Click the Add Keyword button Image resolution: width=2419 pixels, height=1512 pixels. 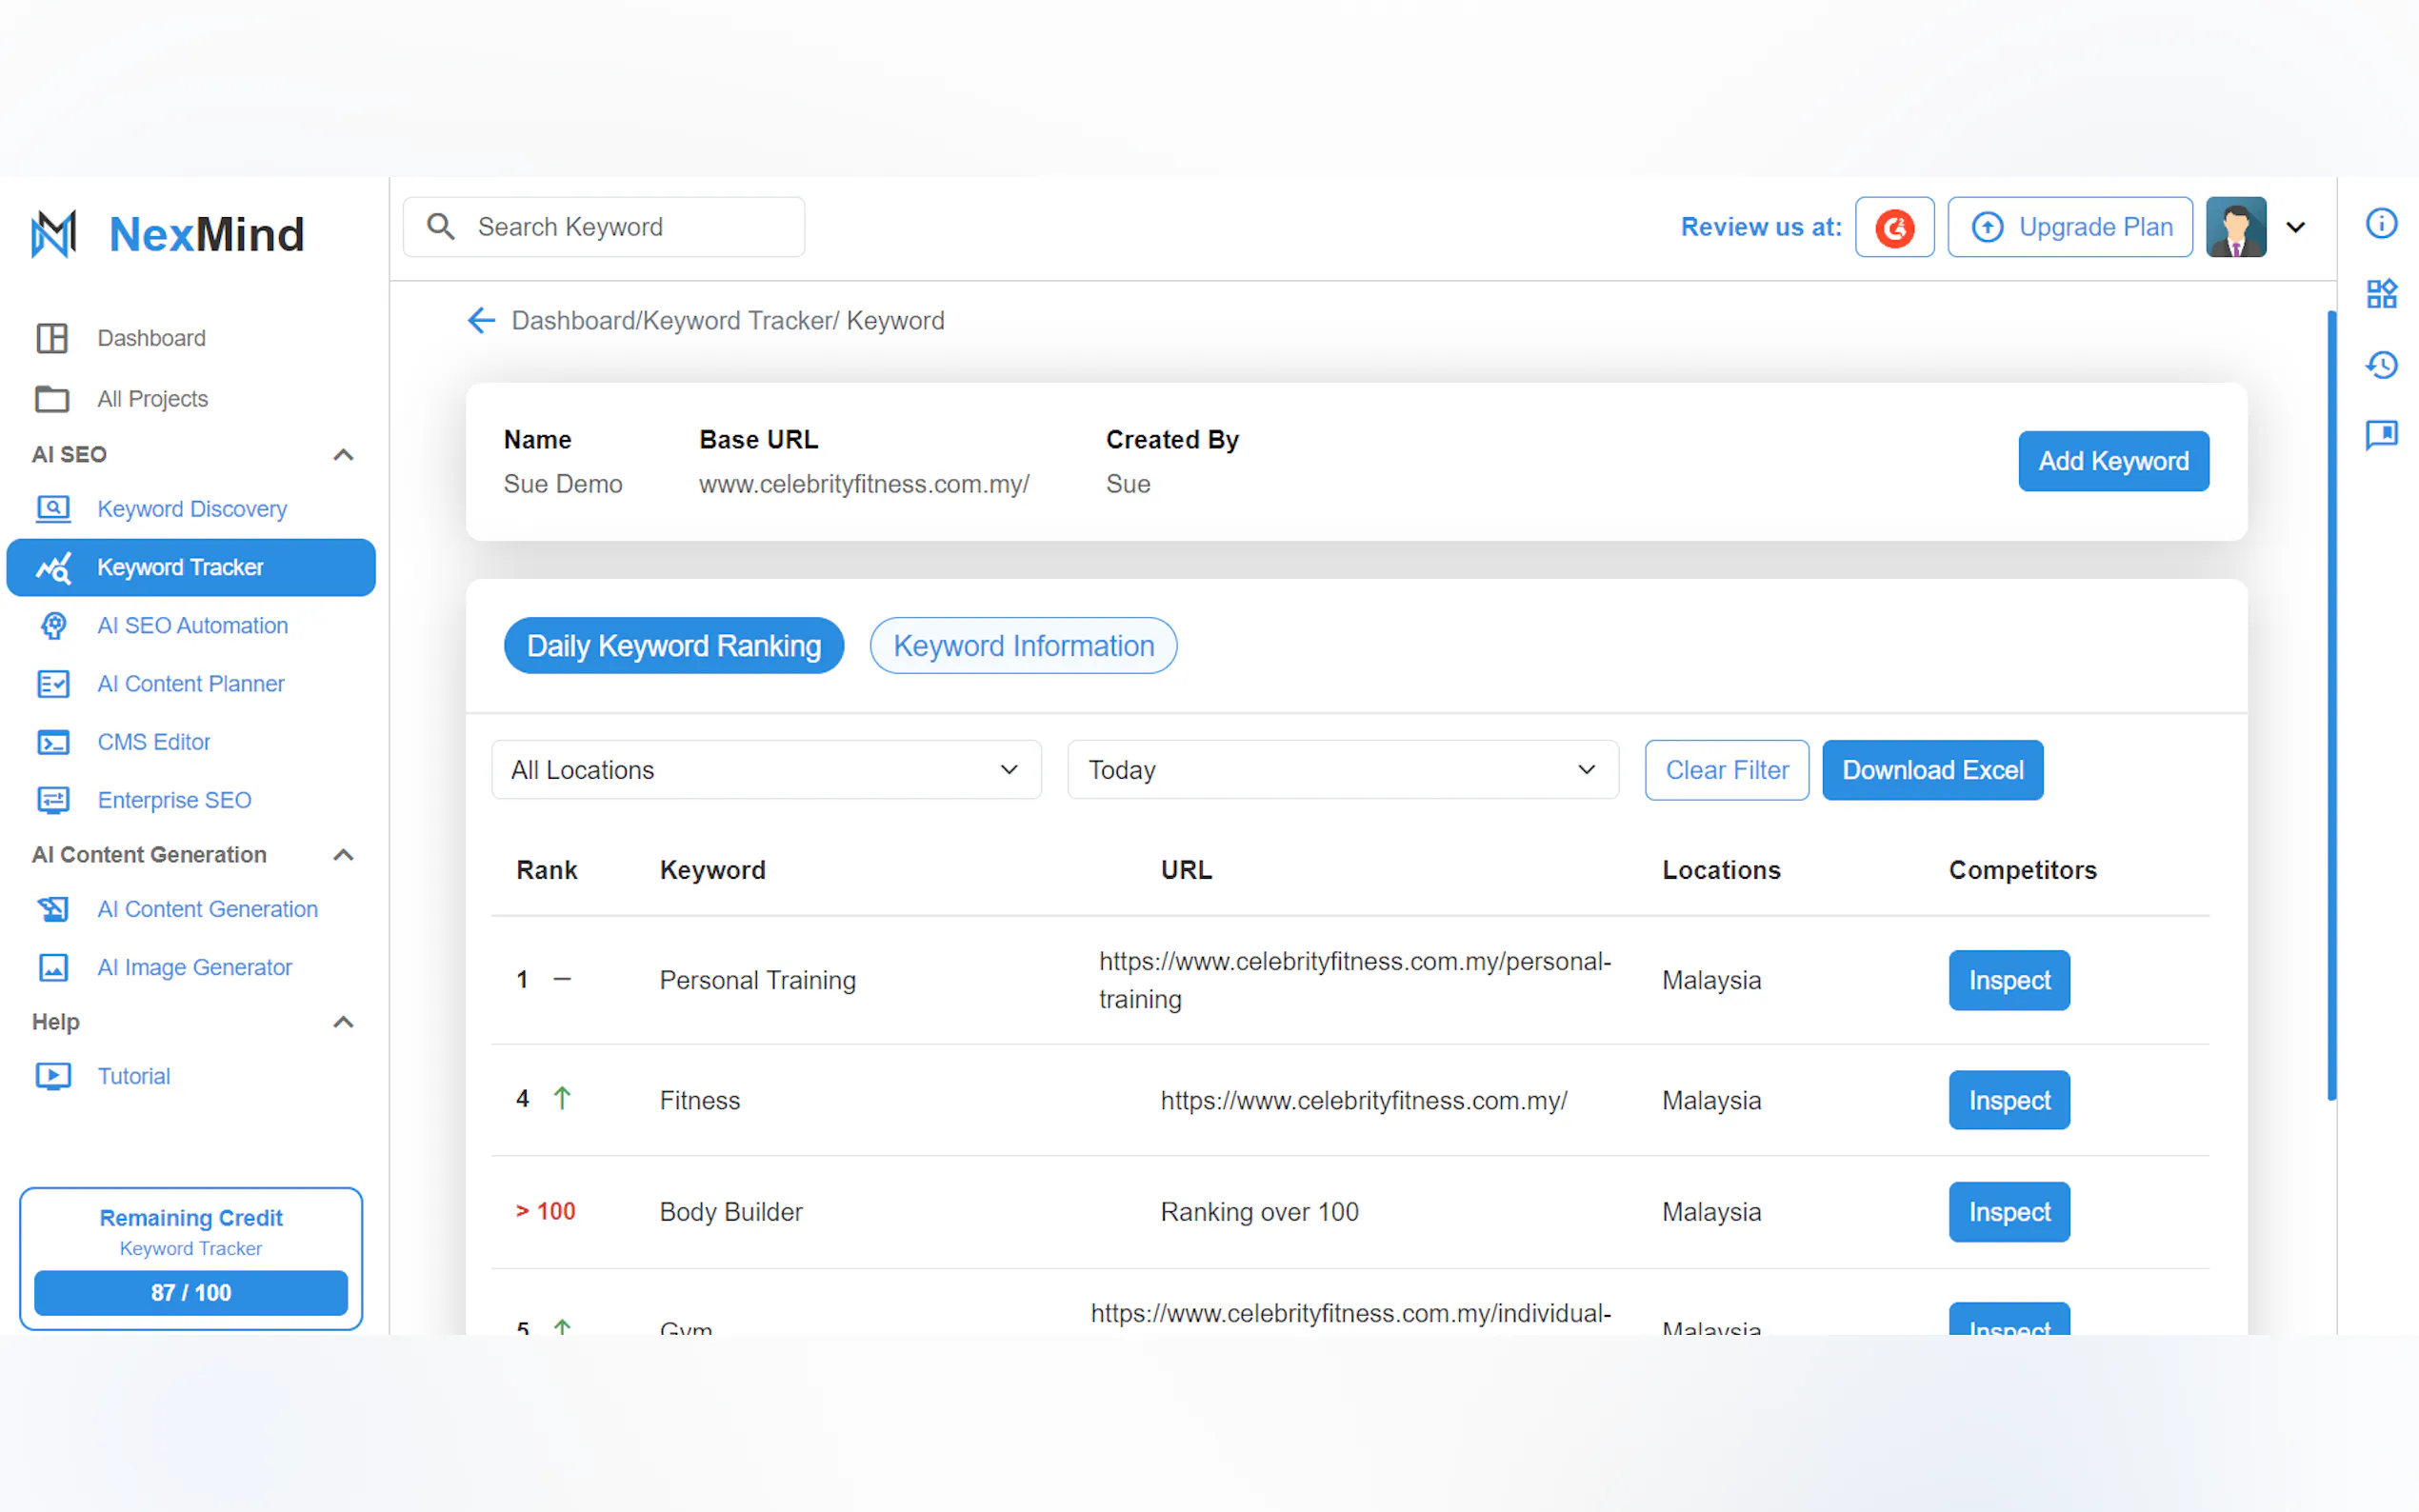tap(2112, 461)
